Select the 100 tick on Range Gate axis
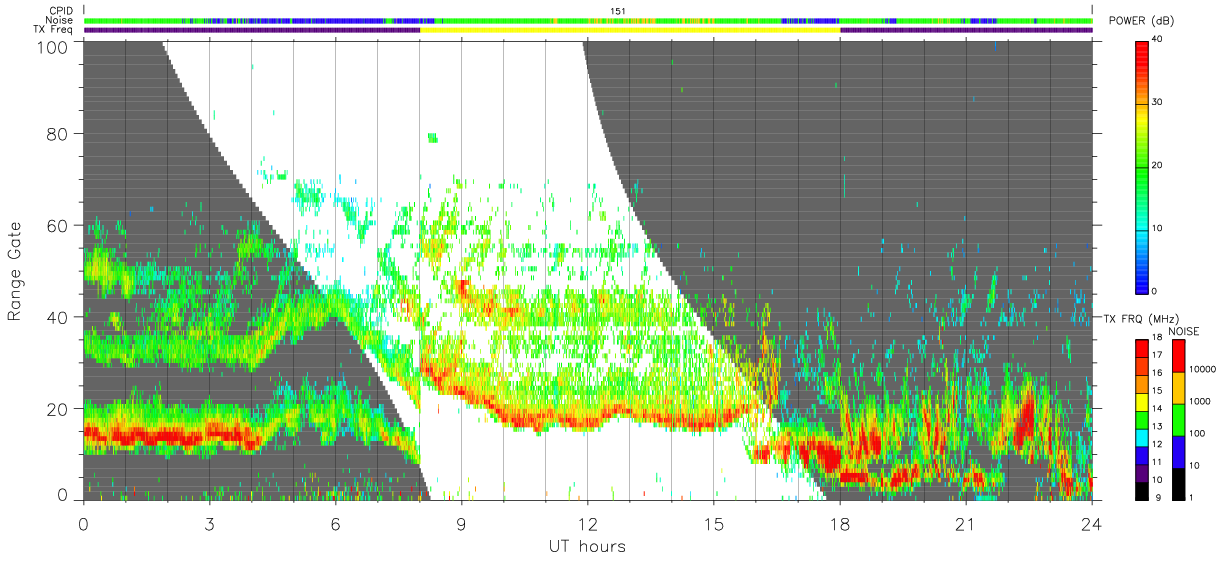This screenshot has height=567, width=1228. click(x=55, y=46)
